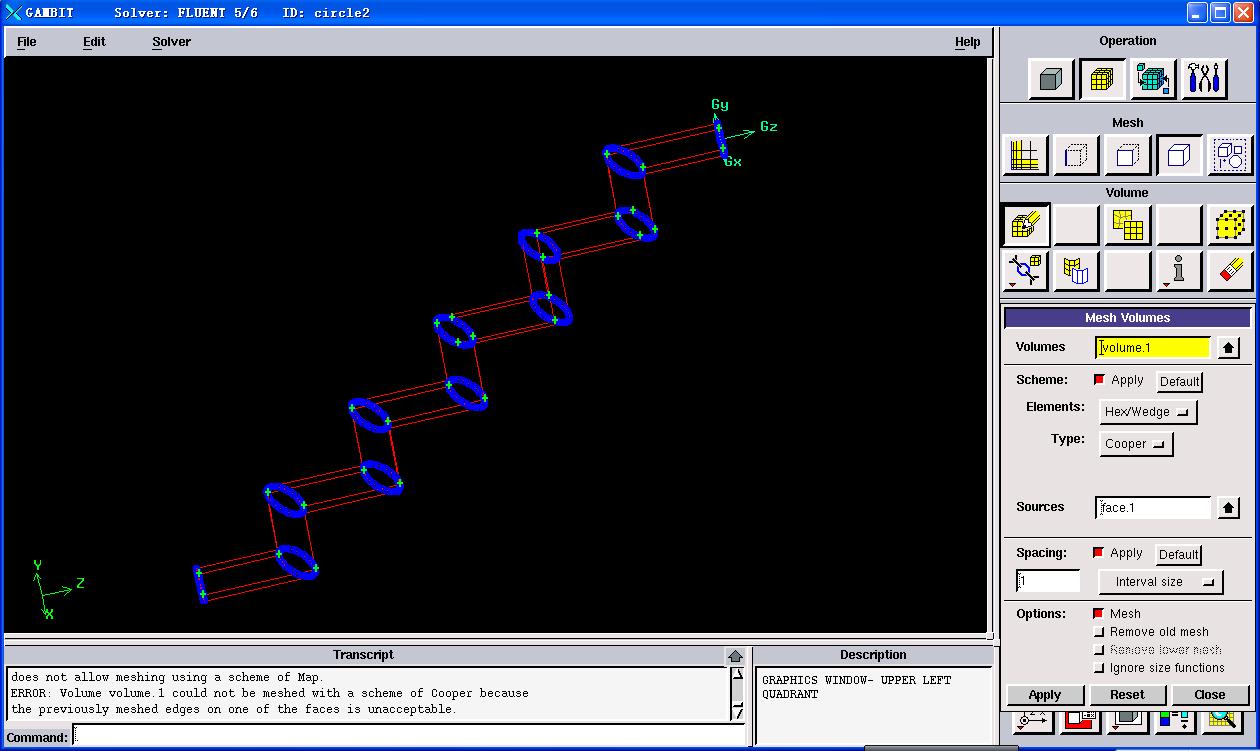The height and width of the screenshot is (751, 1260).
Task: Select the Mesh operation icon
Action: click(x=1102, y=79)
